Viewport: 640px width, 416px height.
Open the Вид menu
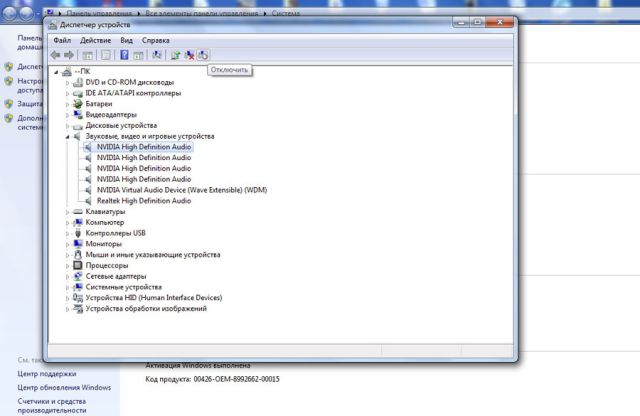click(127, 40)
